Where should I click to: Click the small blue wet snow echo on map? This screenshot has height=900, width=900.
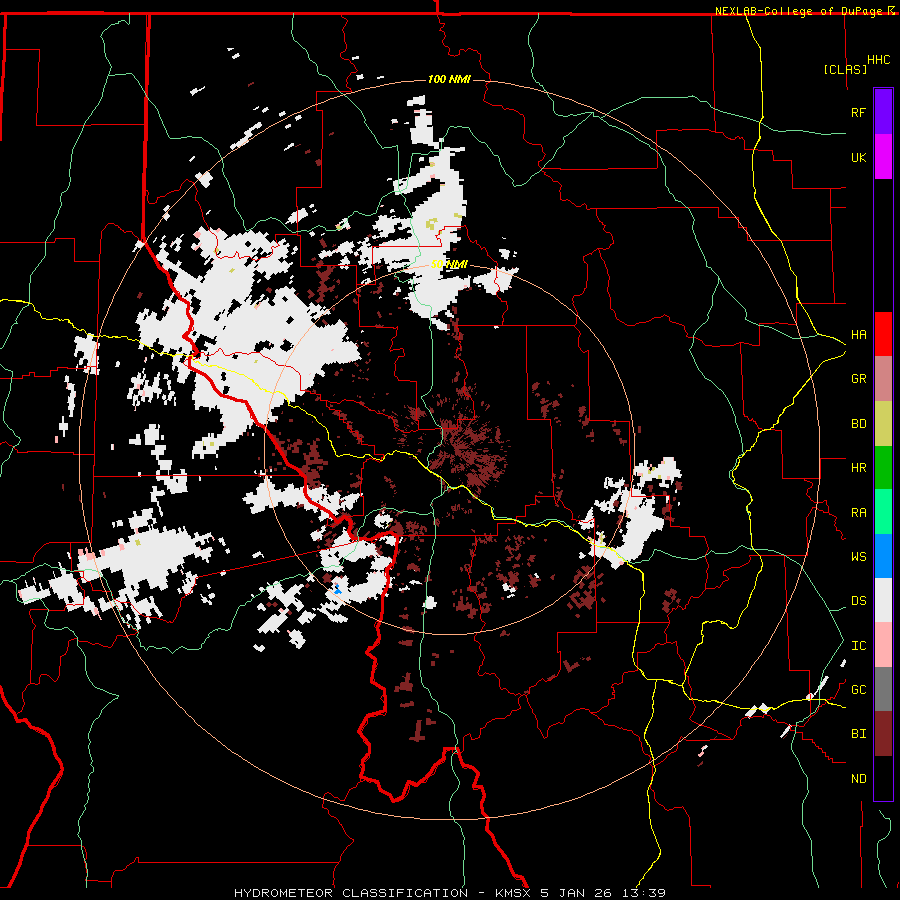coord(338,588)
